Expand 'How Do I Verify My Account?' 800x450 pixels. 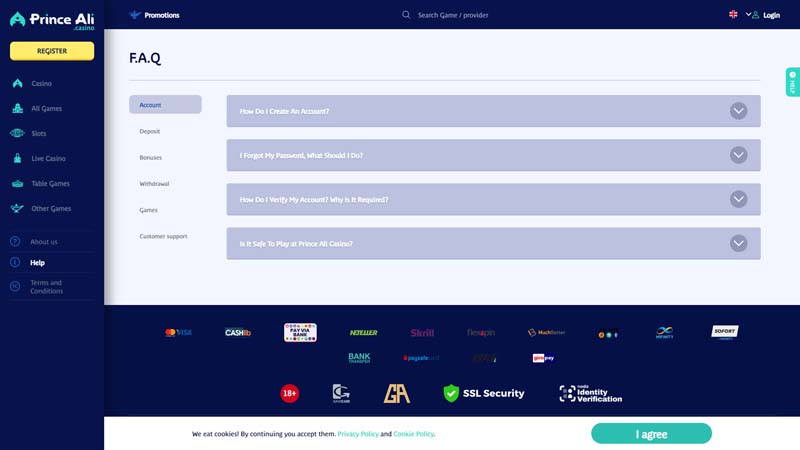(738, 199)
